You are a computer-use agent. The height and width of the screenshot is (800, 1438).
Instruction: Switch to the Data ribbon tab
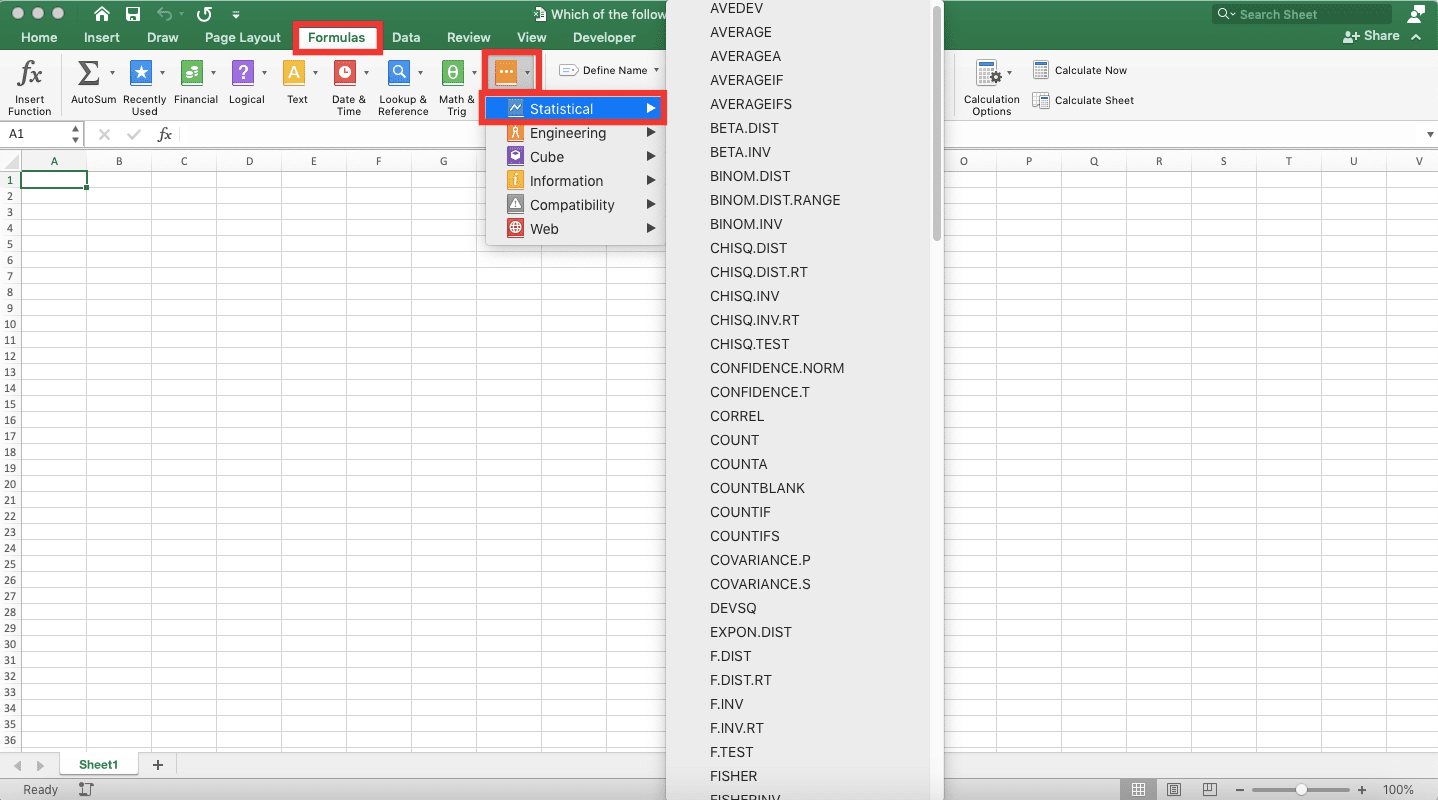(406, 37)
